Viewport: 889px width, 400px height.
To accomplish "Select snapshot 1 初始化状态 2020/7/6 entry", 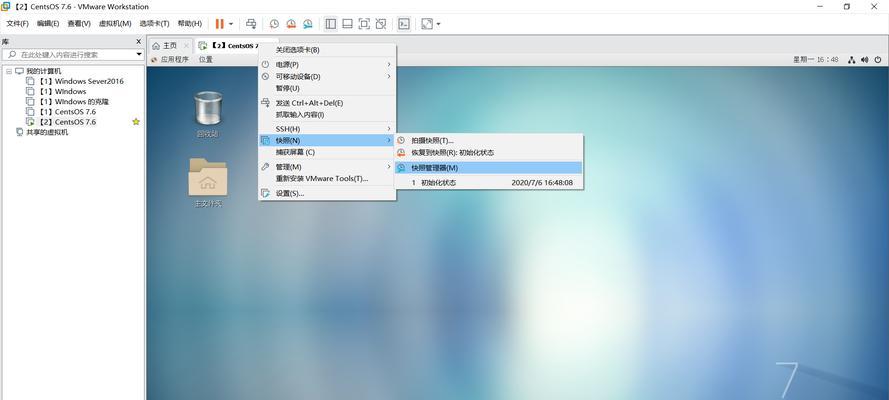I will (x=489, y=182).
